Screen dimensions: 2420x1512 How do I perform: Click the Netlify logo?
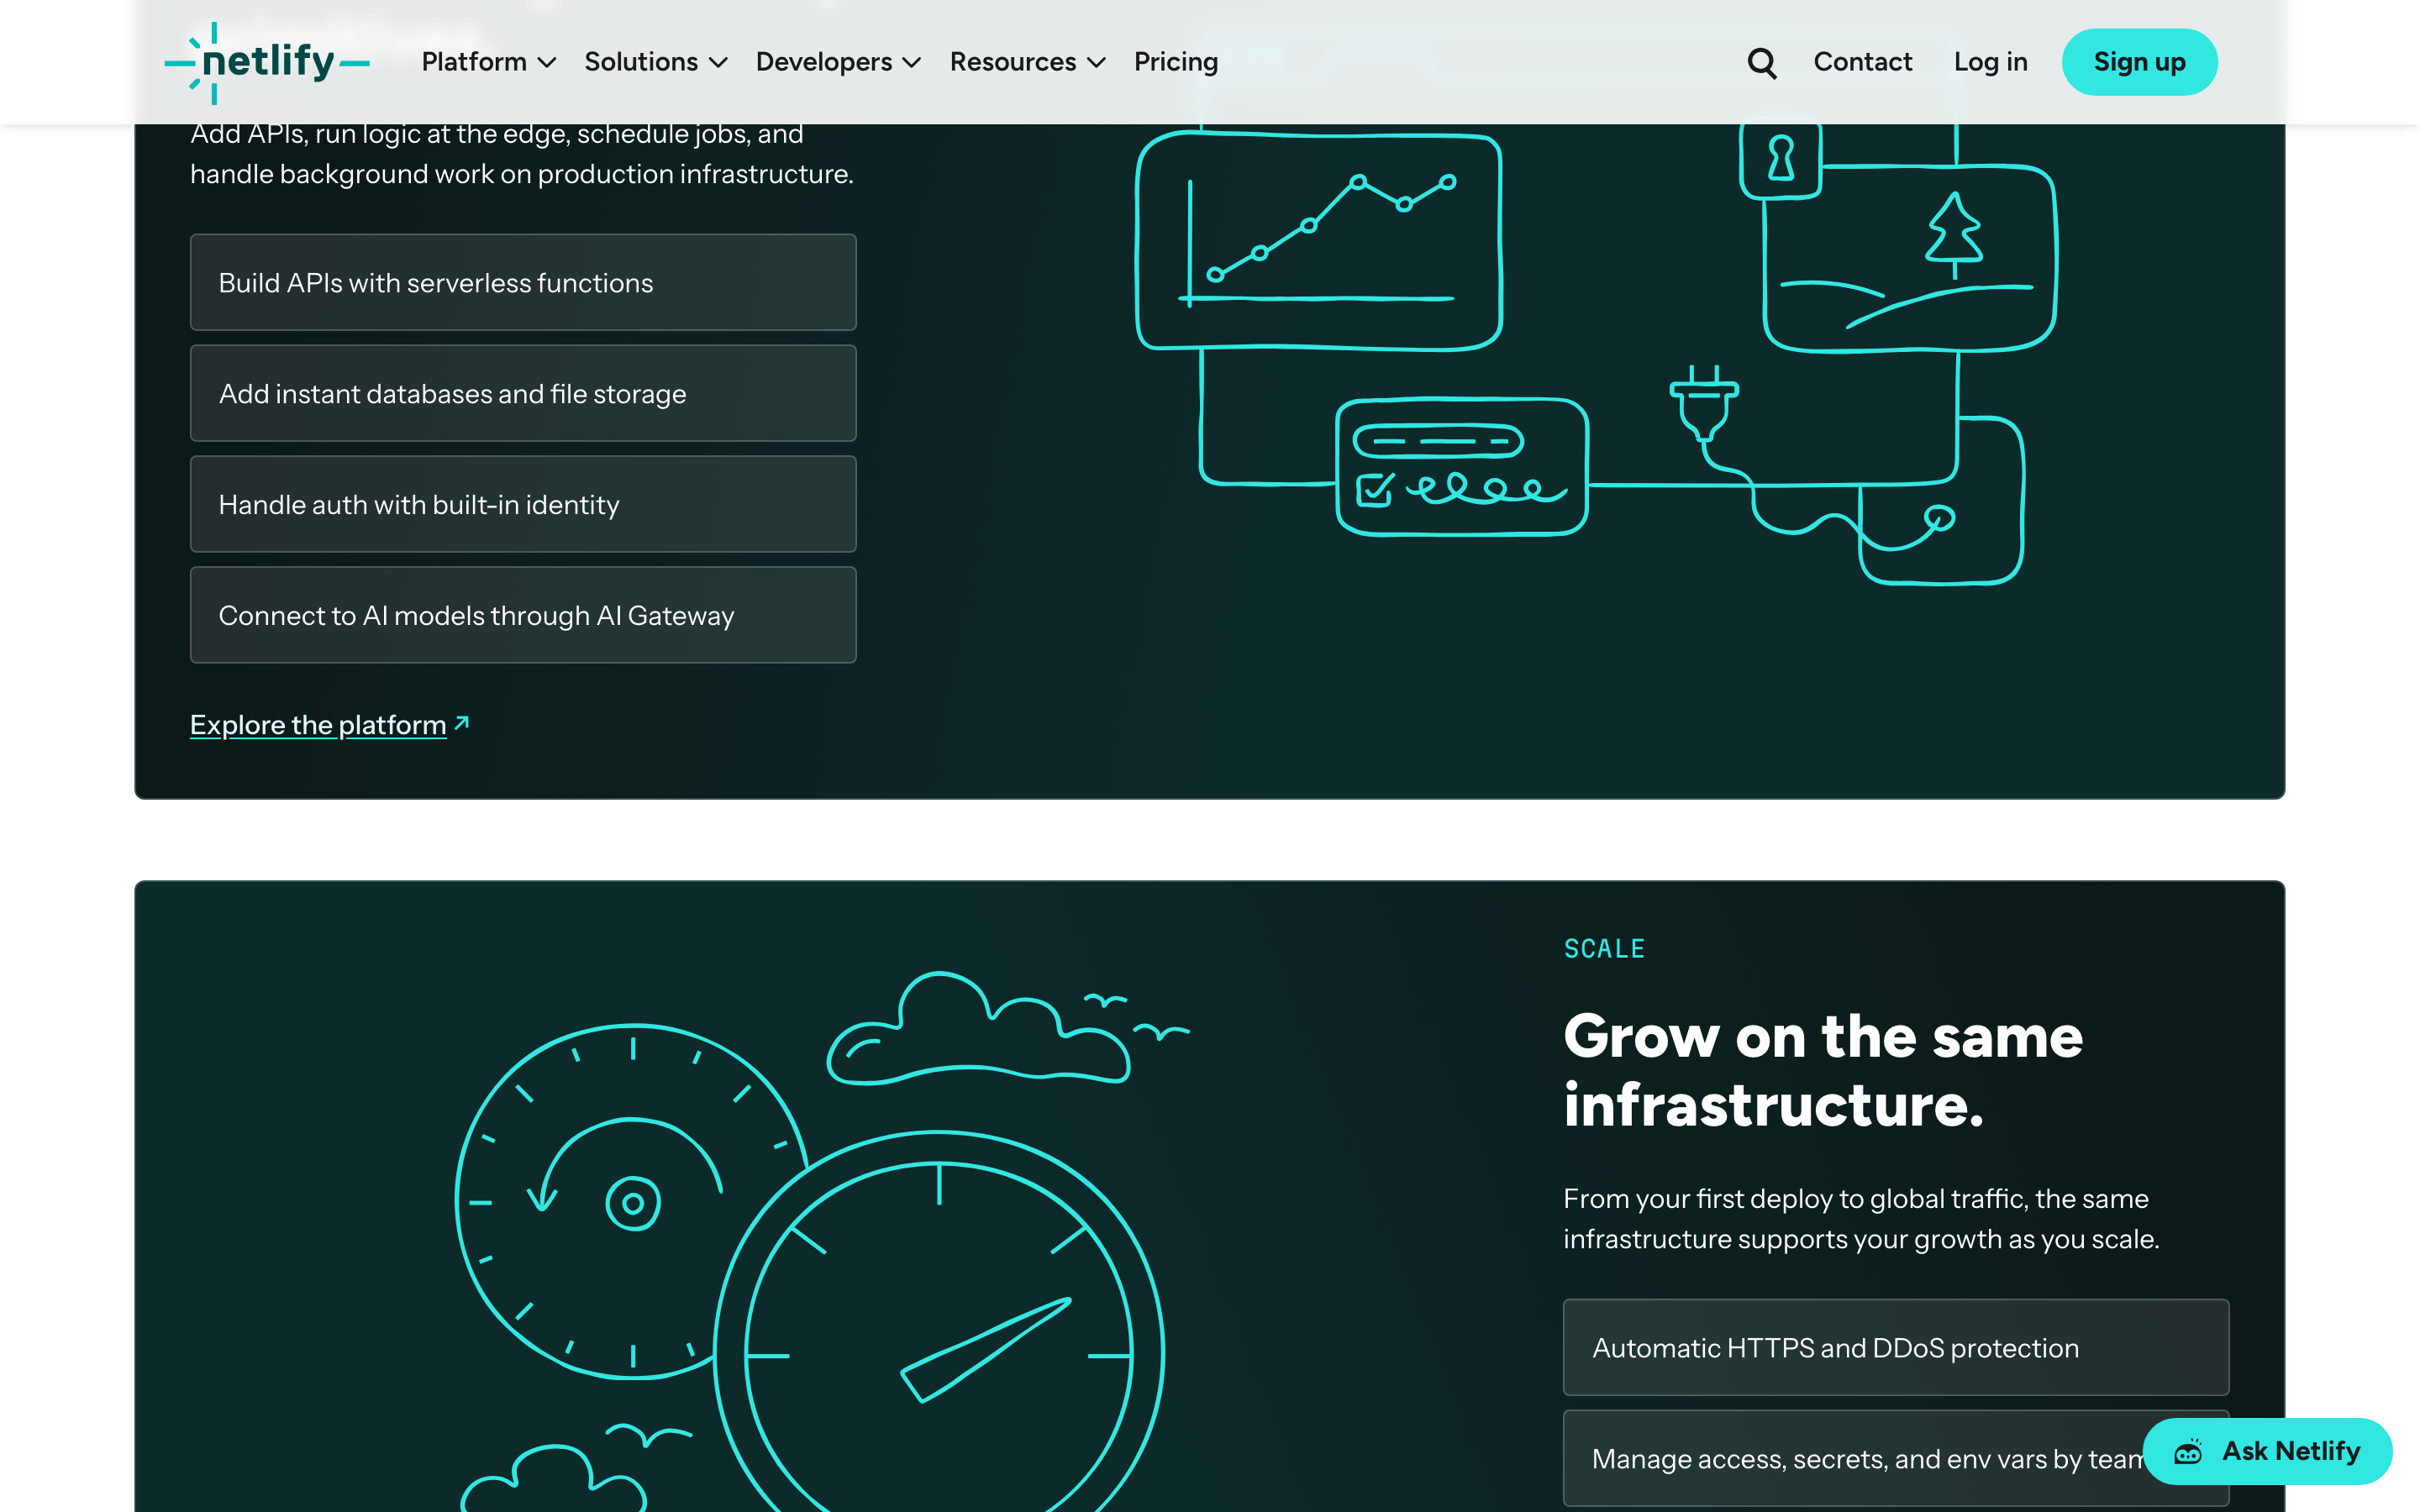(267, 62)
